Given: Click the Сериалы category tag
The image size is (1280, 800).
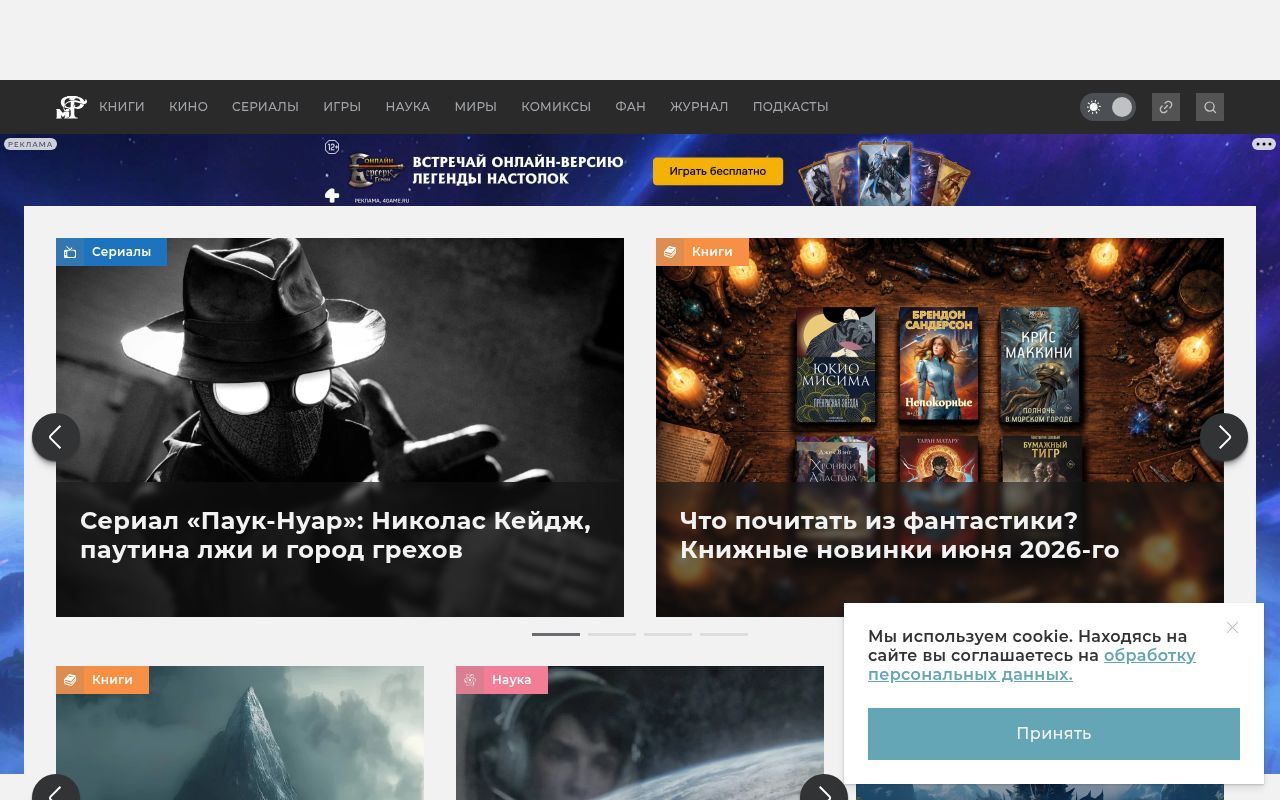Looking at the screenshot, I should click(111, 252).
